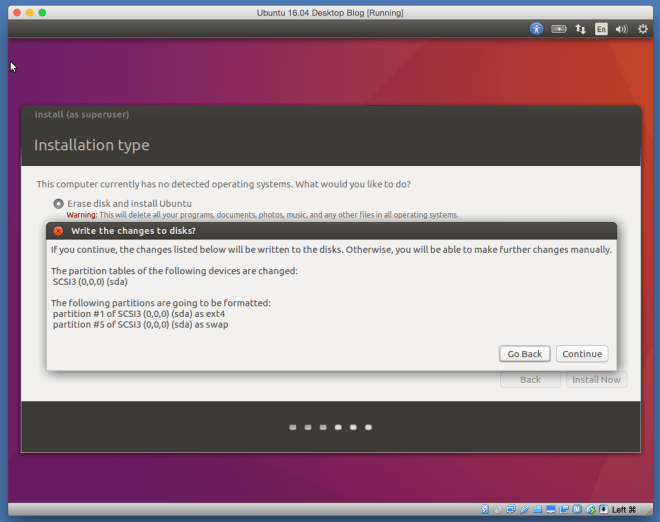Select Erase disk and install Ubuntu
This screenshot has width=660, height=522.
58,203
